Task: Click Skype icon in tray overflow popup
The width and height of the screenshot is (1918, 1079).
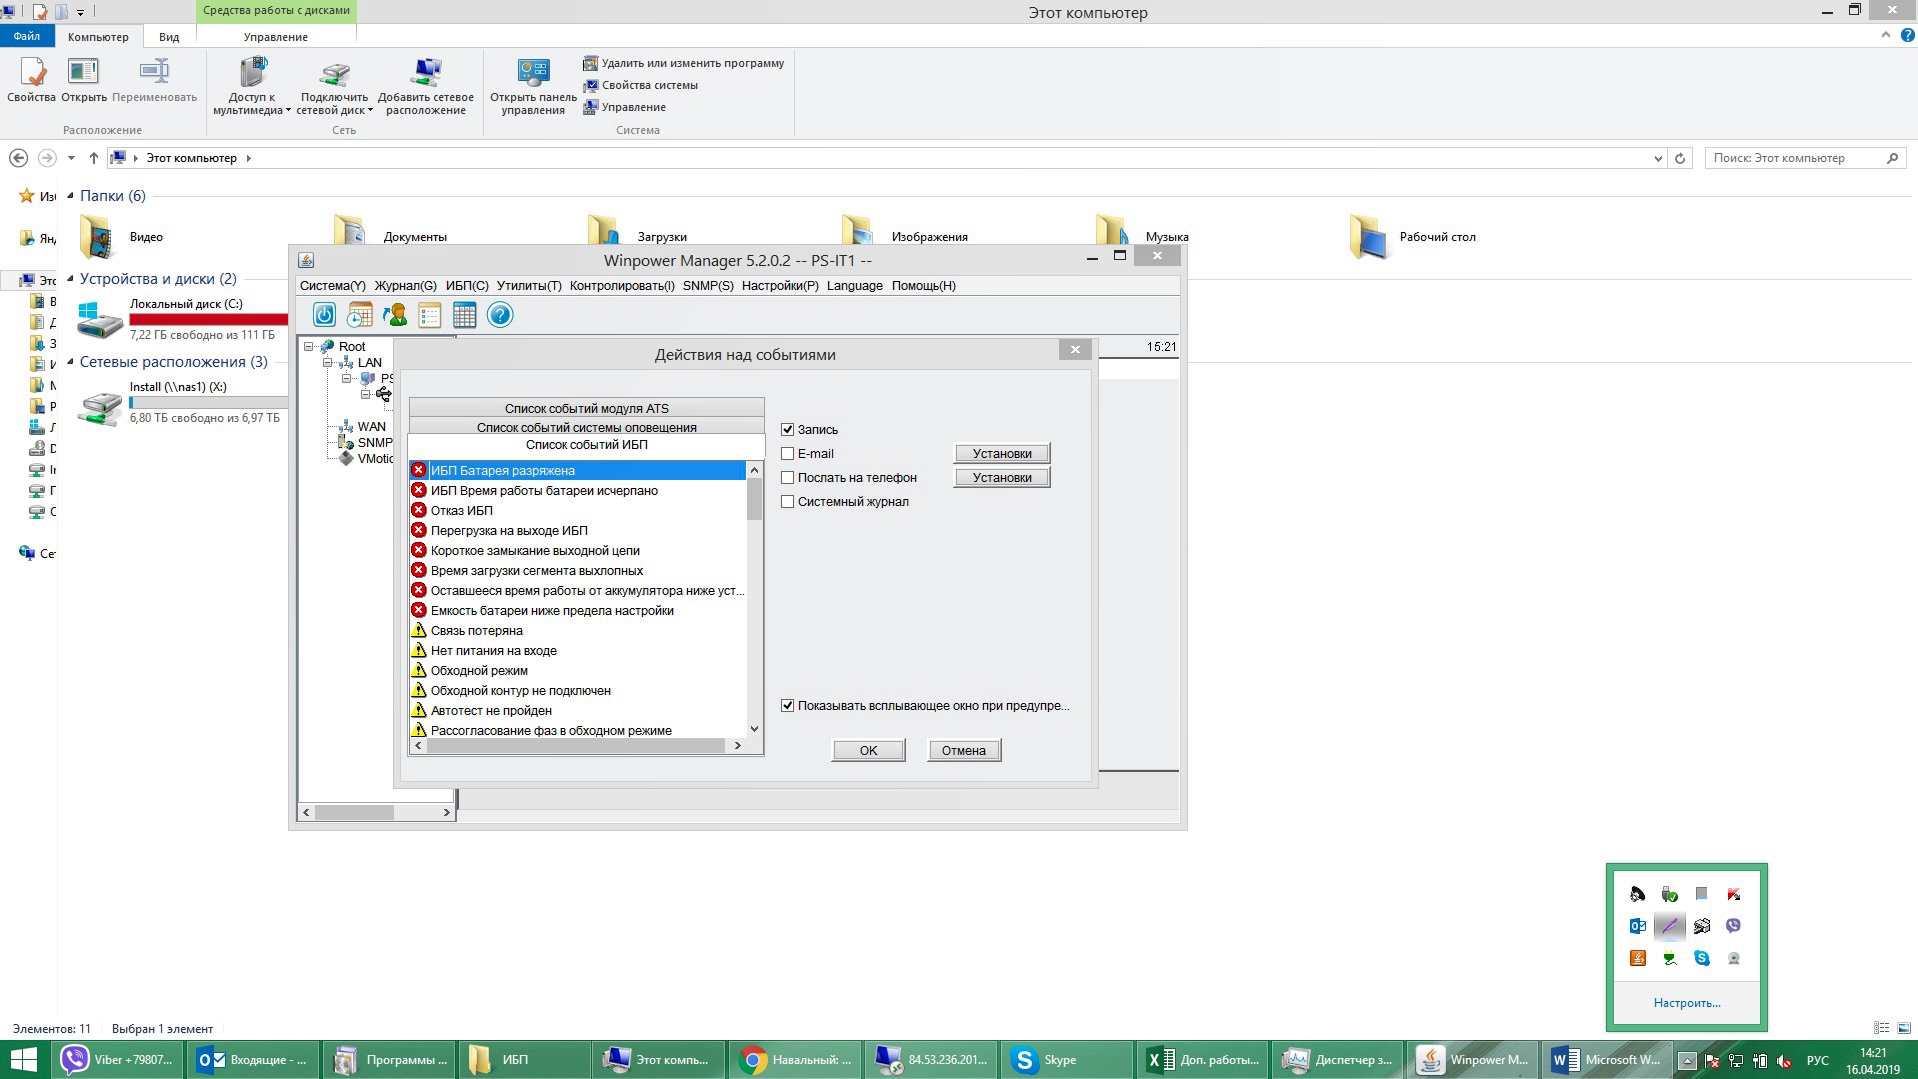Action: click(x=1701, y=958)
